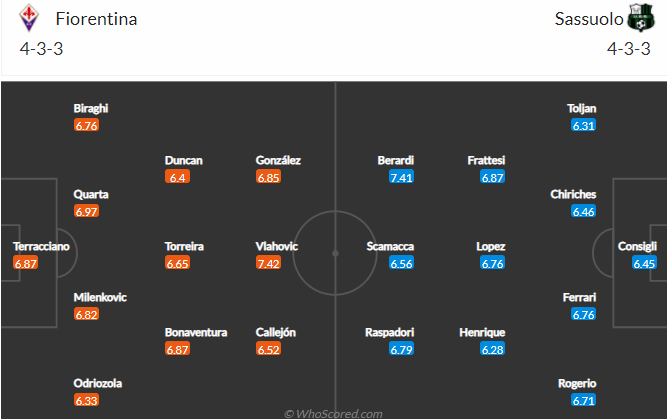Click the Sassuolo club crest icon
667x419 pixels.
point(641,18)
